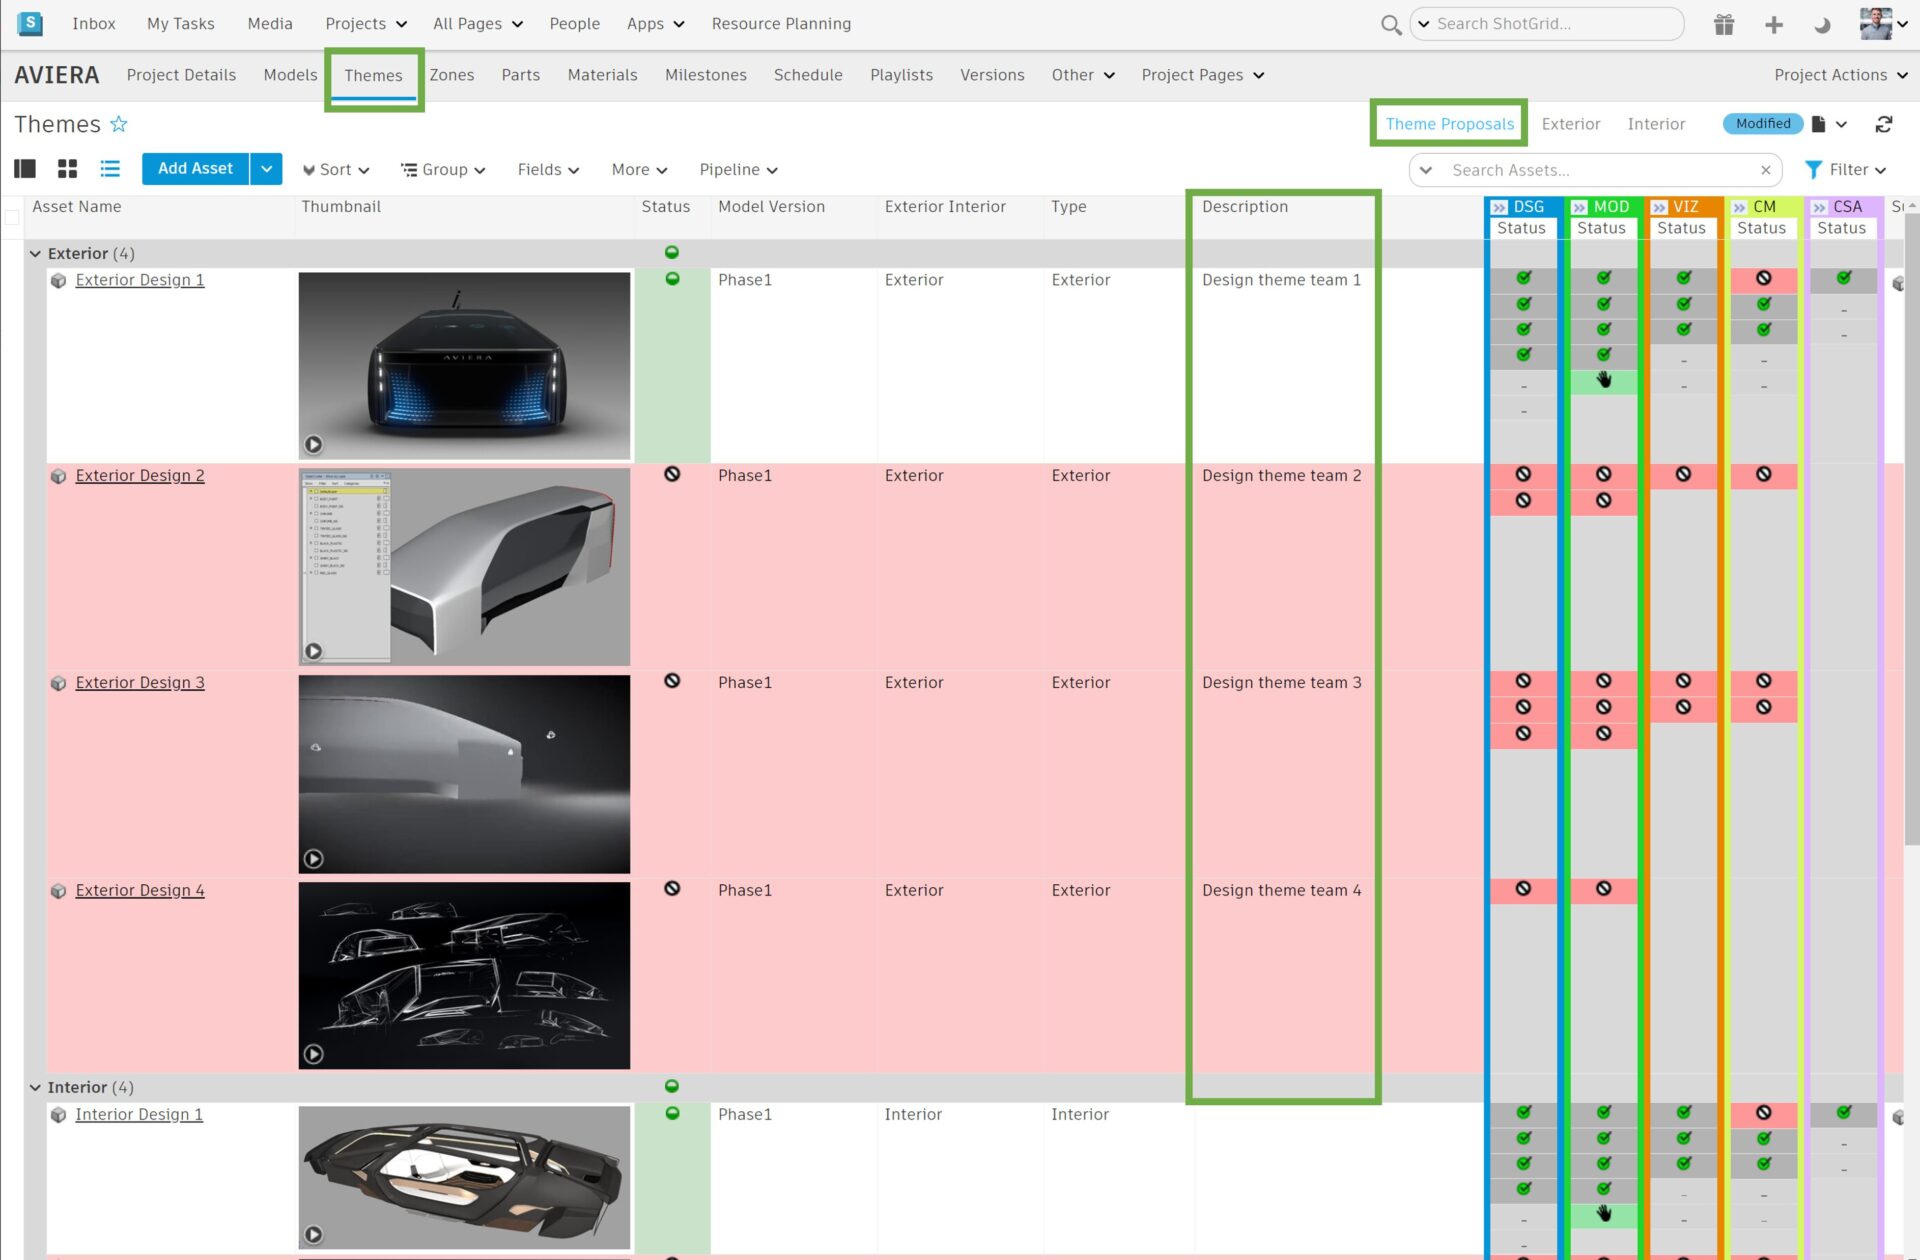Image resolution: width=1920 pixels, height=1260 pixels.
Task: Switch to the Interior page tab
Action: [x=1655, y=124]
